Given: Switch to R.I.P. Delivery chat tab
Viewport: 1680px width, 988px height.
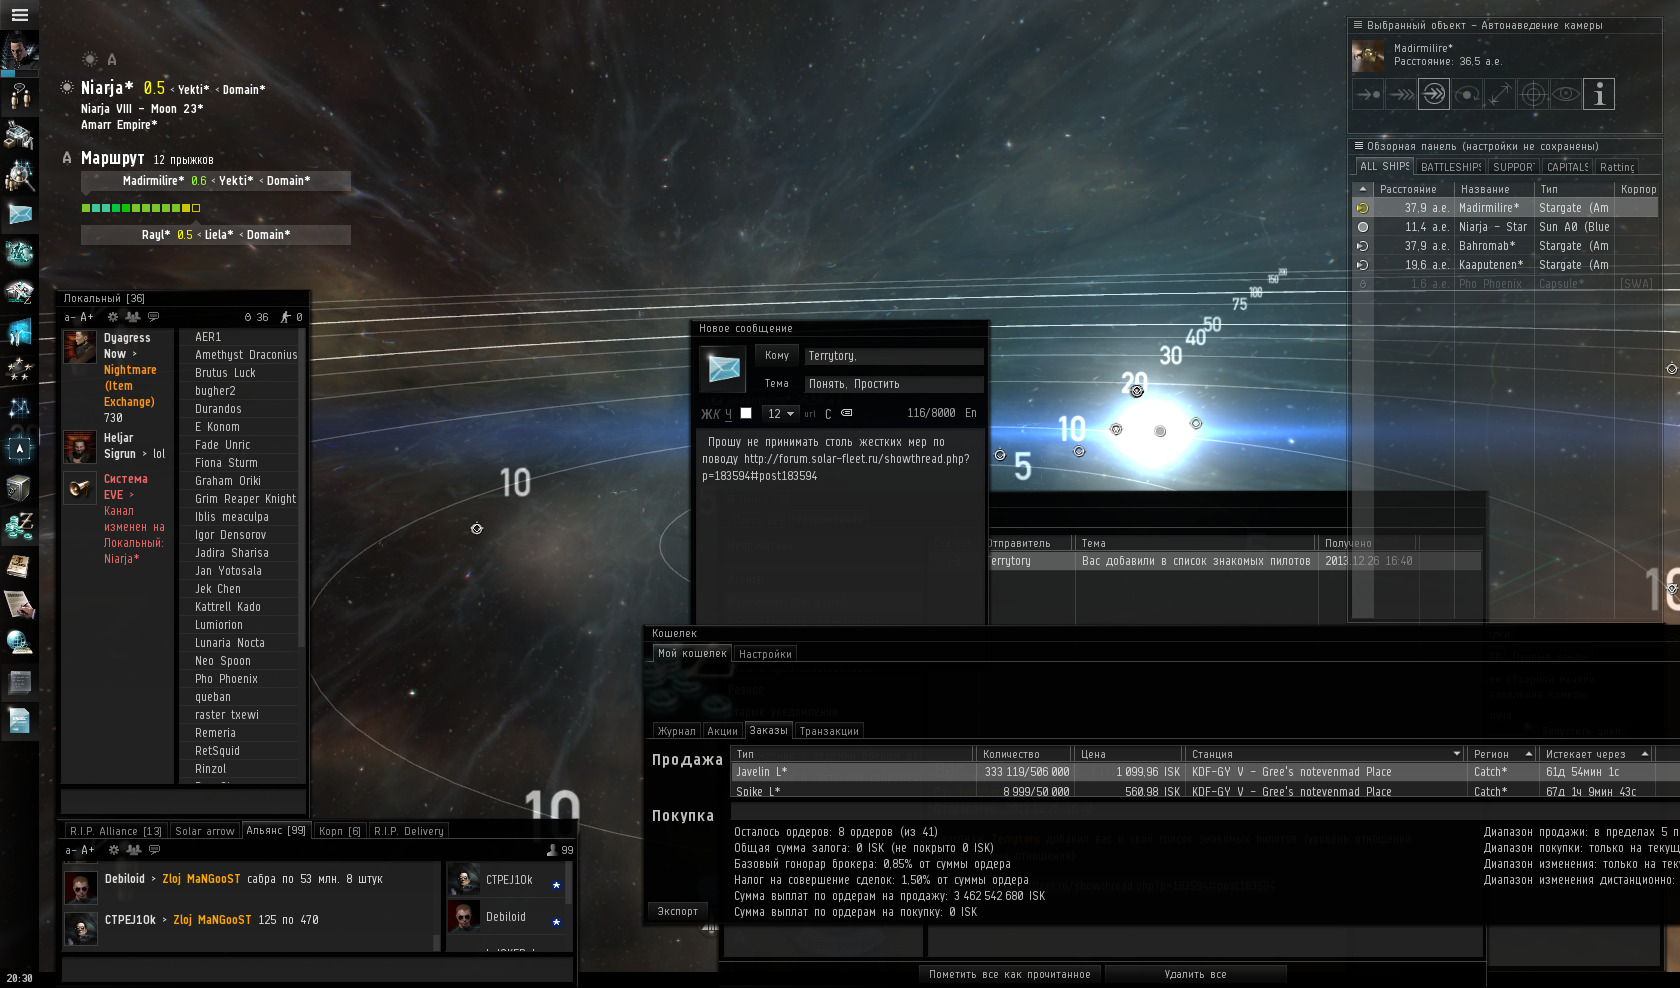Looking at the screenshot, I should click(x=408, y=831).
